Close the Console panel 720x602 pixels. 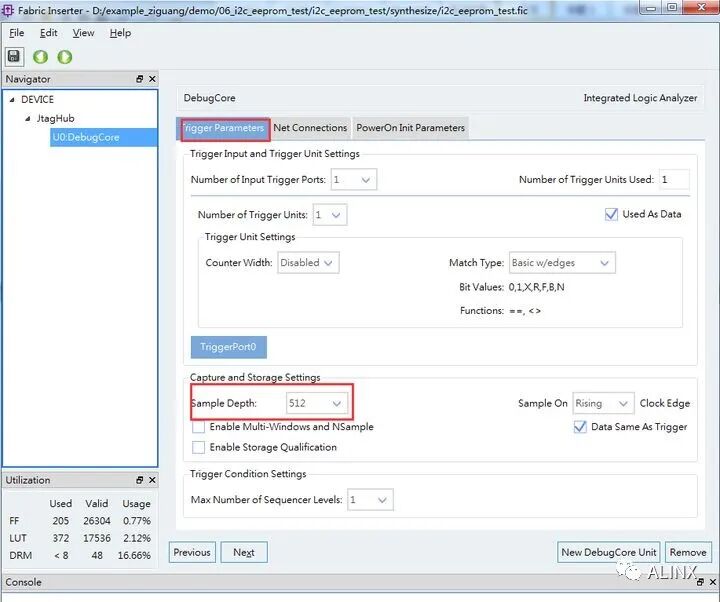tap(713, 582)
